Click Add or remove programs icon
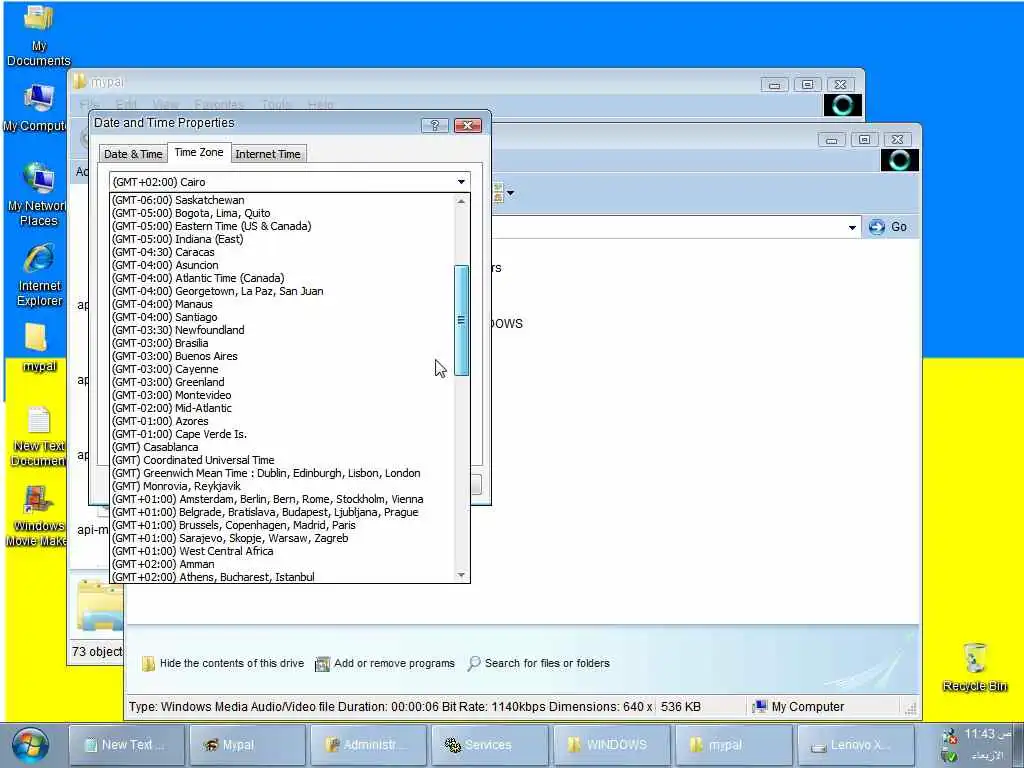Viewport: 1024px width, 768px height. point(322,664)
